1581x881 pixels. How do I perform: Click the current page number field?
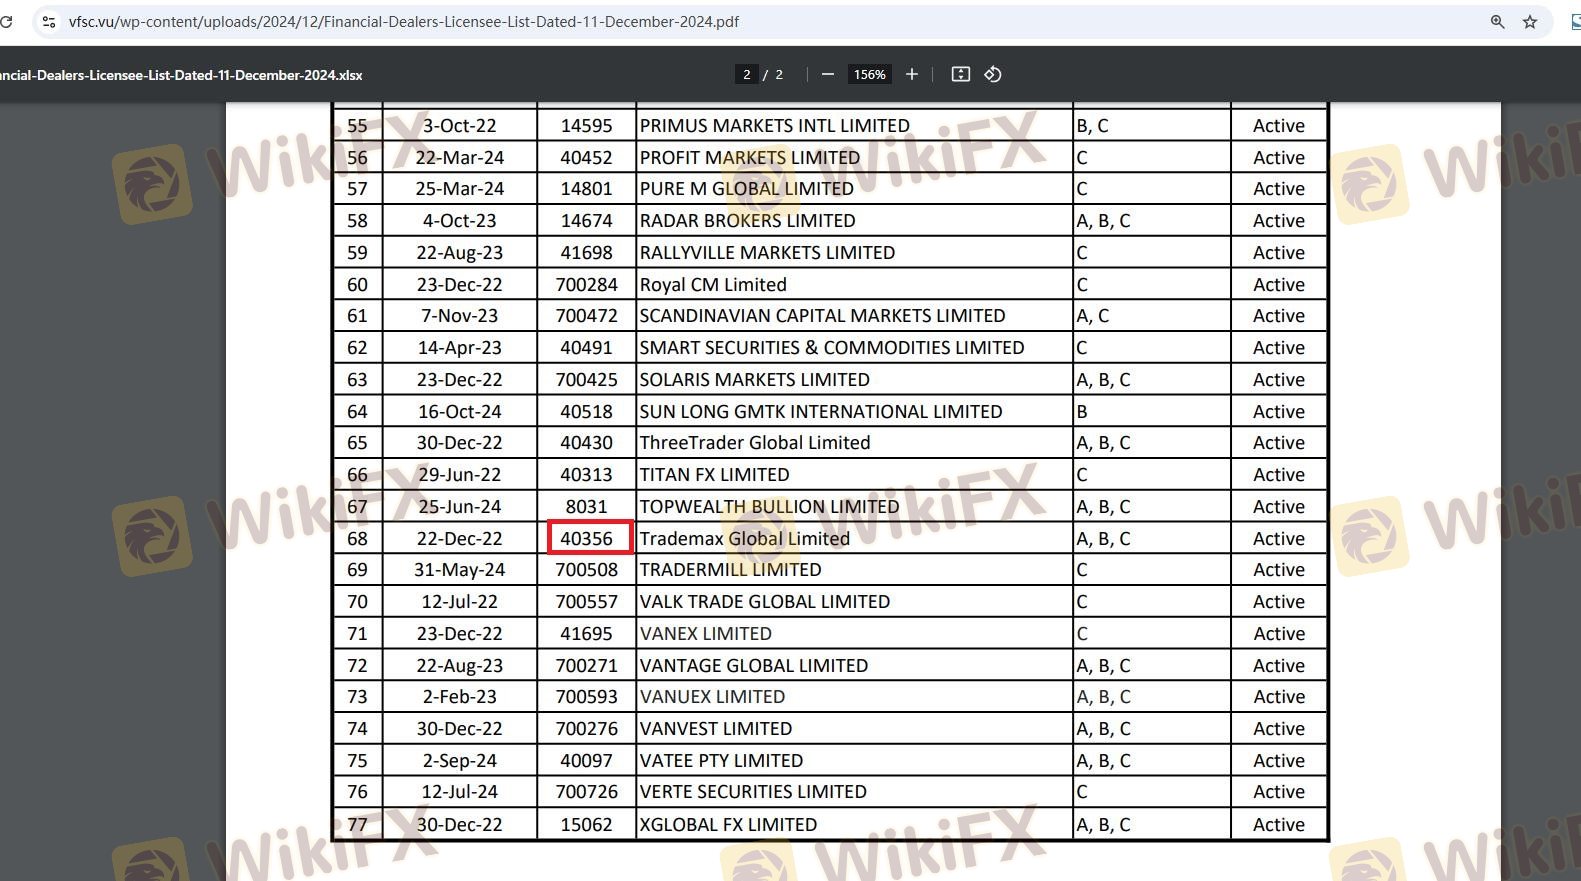coord(746,74)
